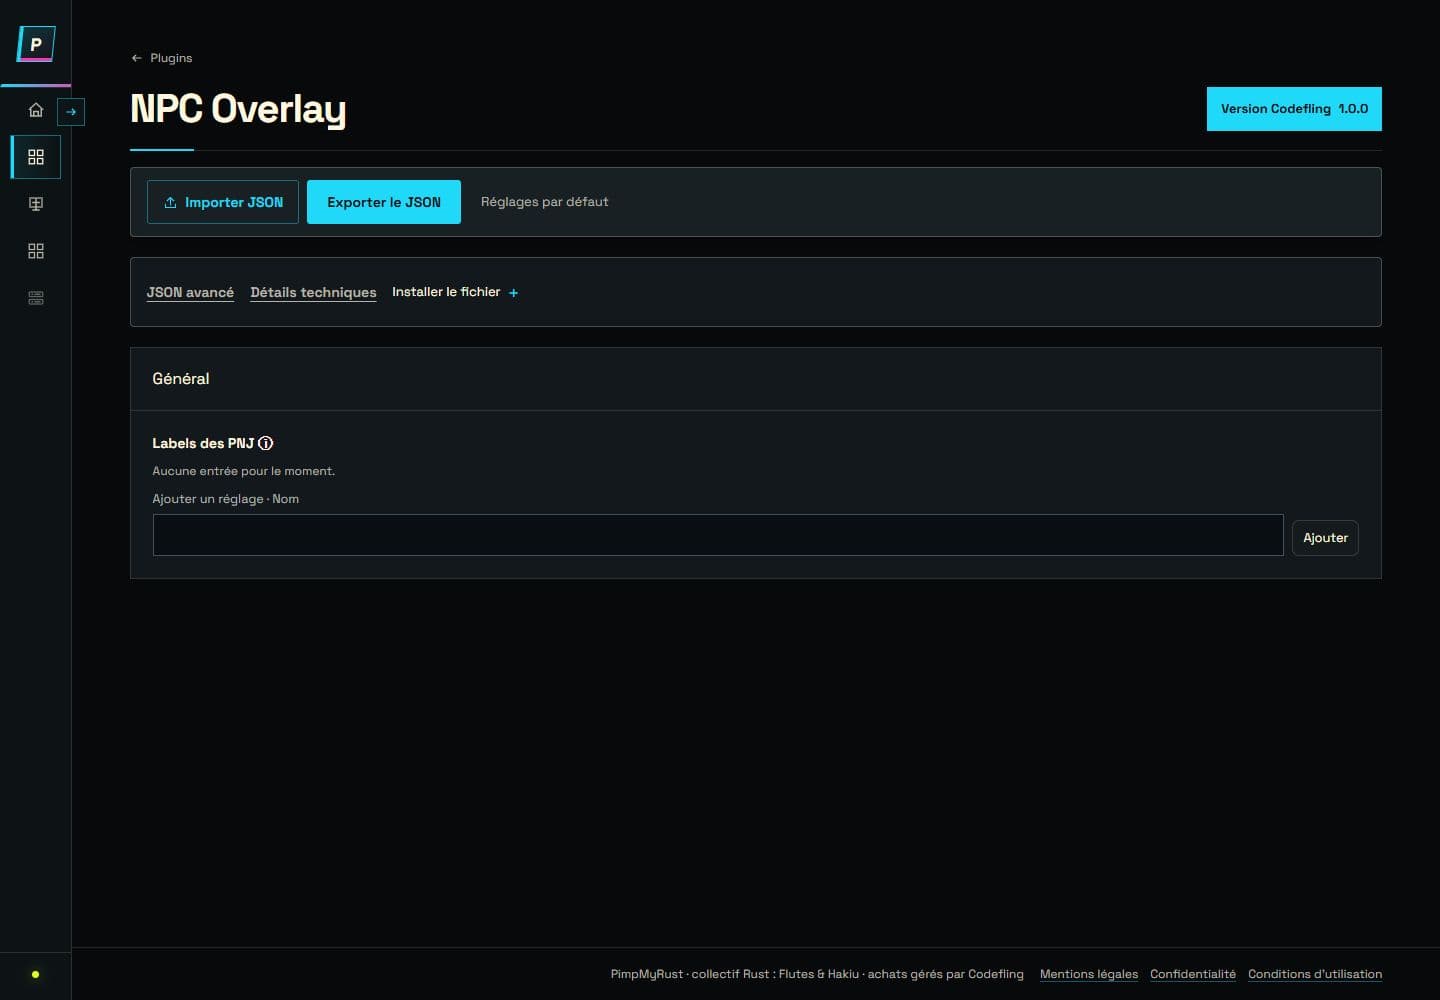Click the Version Codefling 1.0.0 button
This screenshot has width=1440, height=1000.
point(1294,109)
